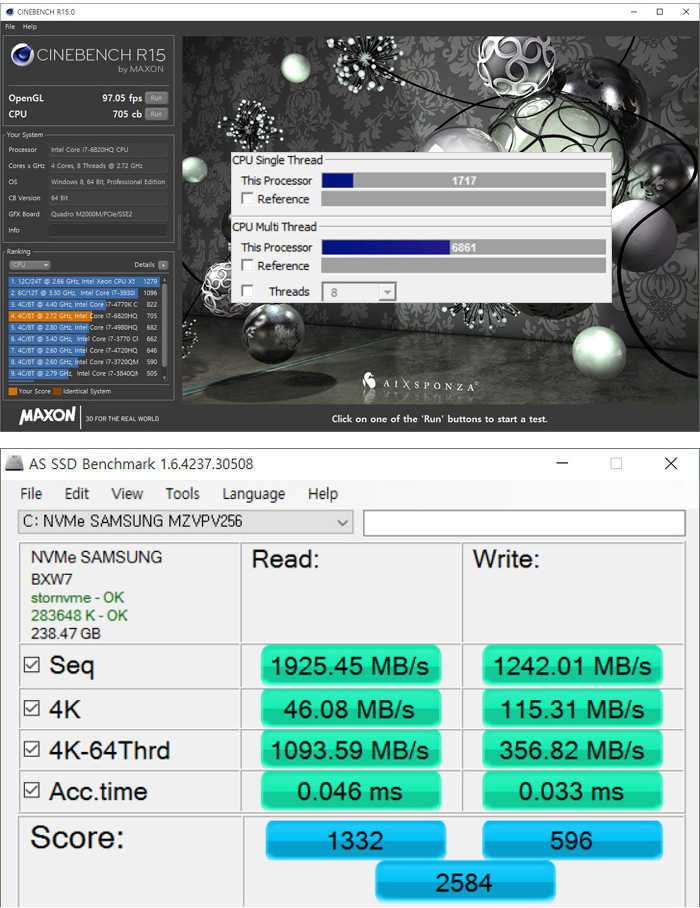Open AS SSD Tools menu
700x908 pixels.
pos(182,494)
